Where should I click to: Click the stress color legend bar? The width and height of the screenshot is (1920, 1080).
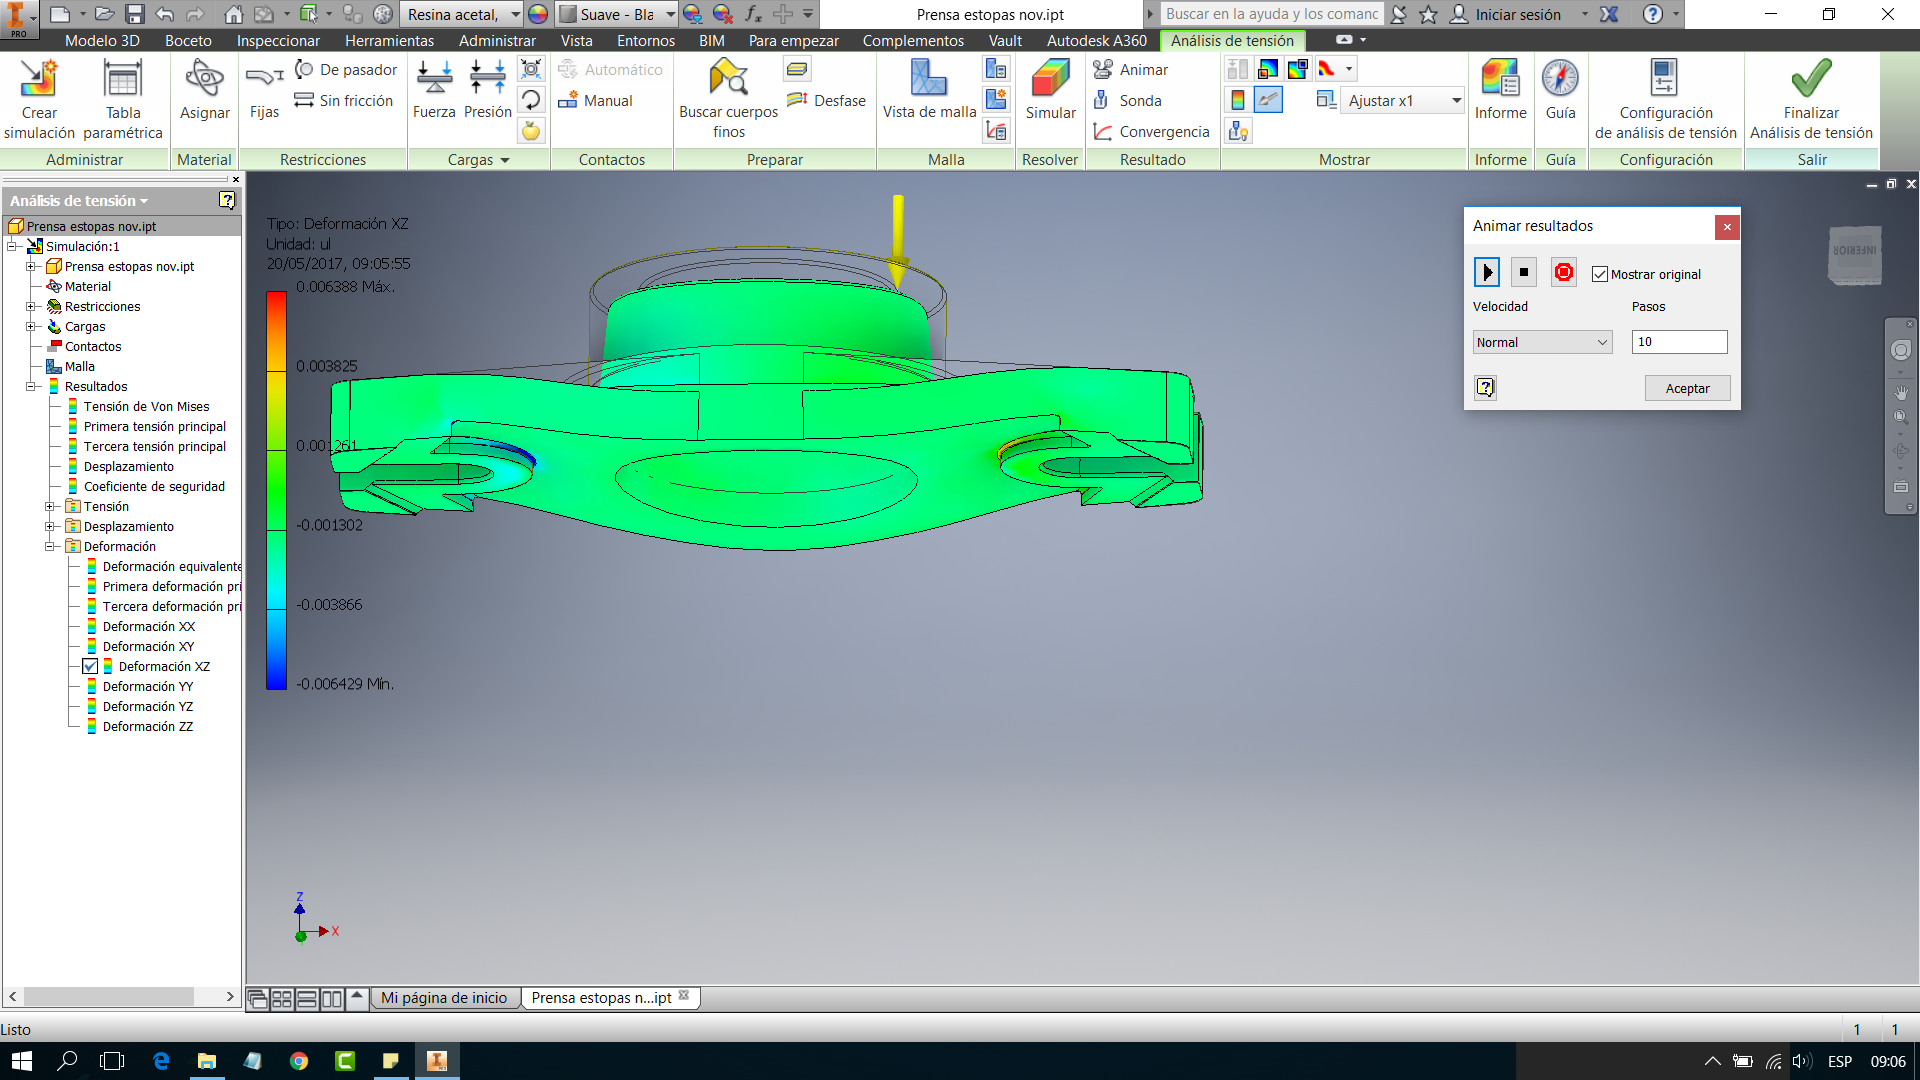pyautogui.click(x=276, y=490)
